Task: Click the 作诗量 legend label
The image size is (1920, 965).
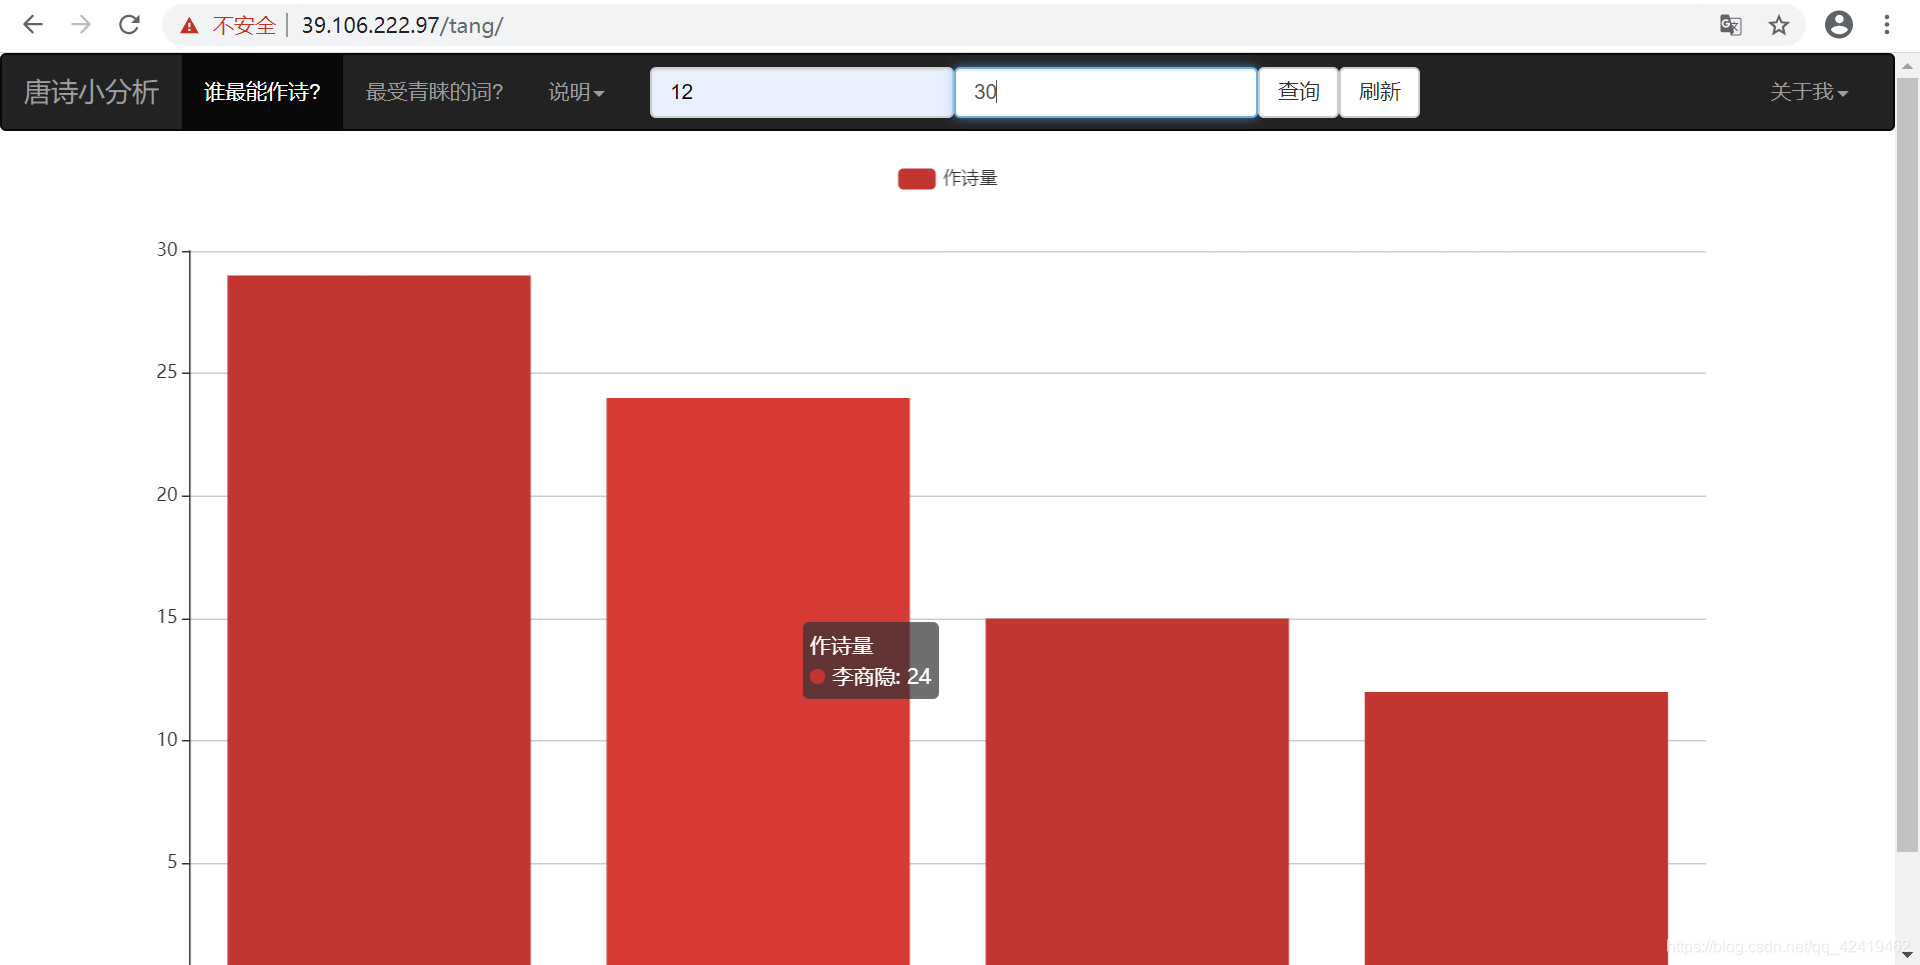Action: (x=970, y=178)
